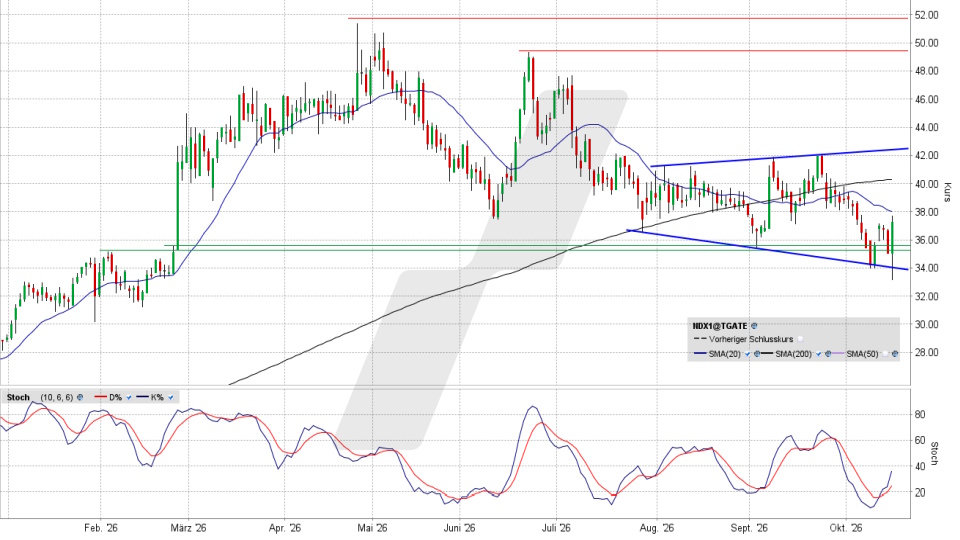Image resolution: width=960 pixels, height=540 pixels.
Task: Click the Stoch indicator title
Action: pos(18,397)
